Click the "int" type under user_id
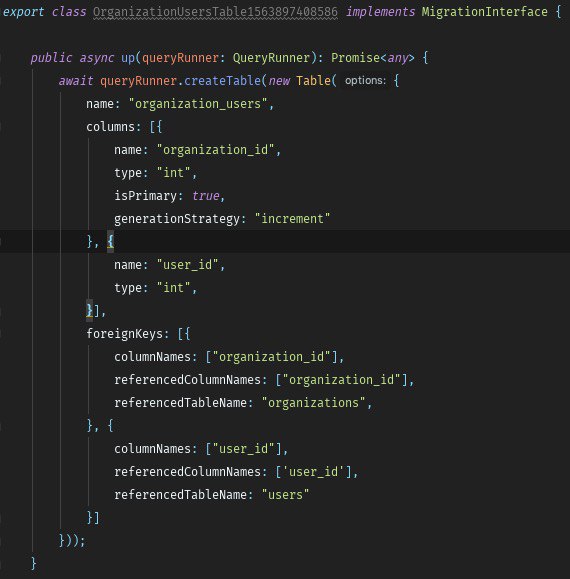Viewport: 570px width, 579px height. tap(174, 288)
